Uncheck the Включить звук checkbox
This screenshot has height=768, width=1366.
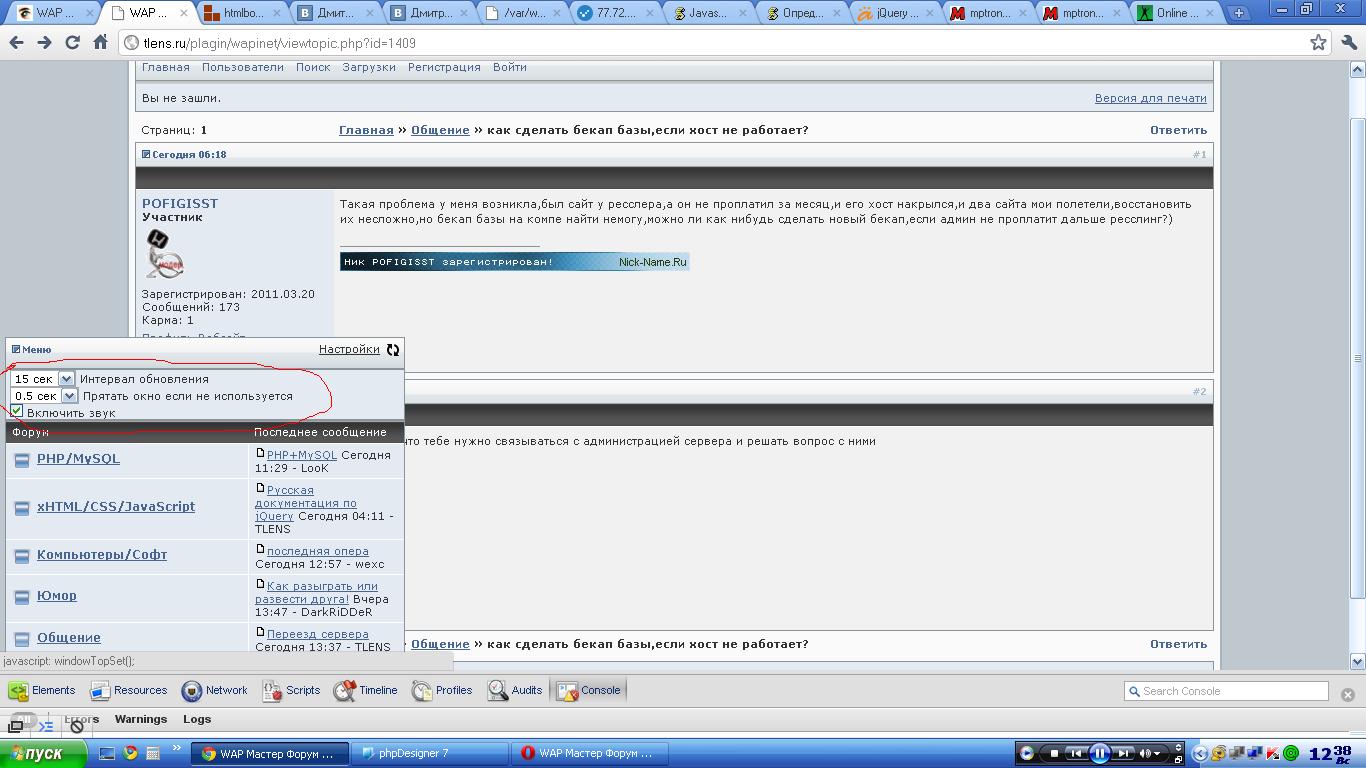coord(17,412)
